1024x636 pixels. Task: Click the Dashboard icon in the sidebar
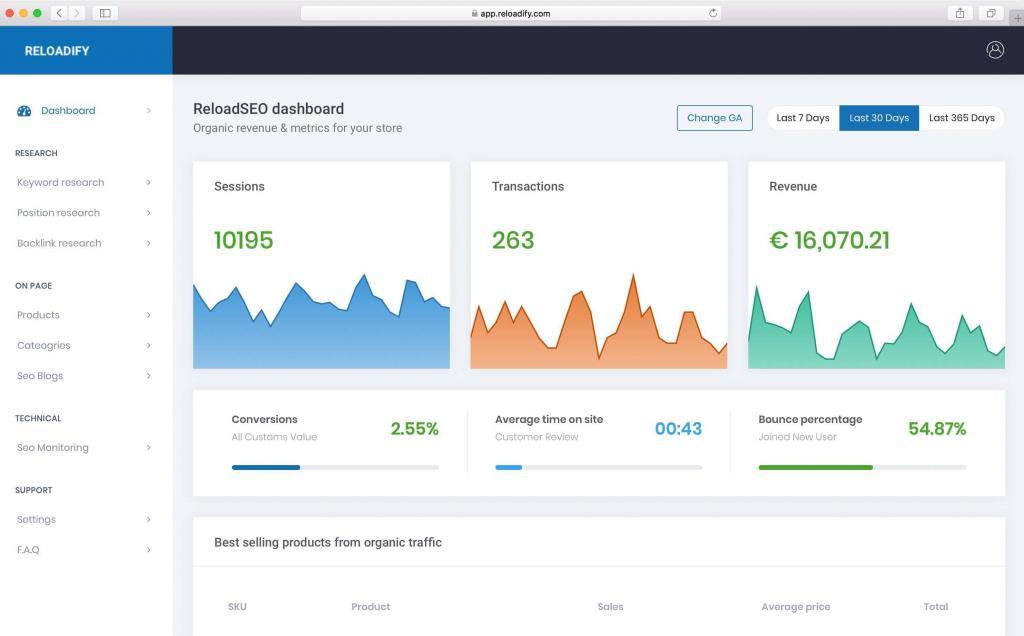coord(24,110)
